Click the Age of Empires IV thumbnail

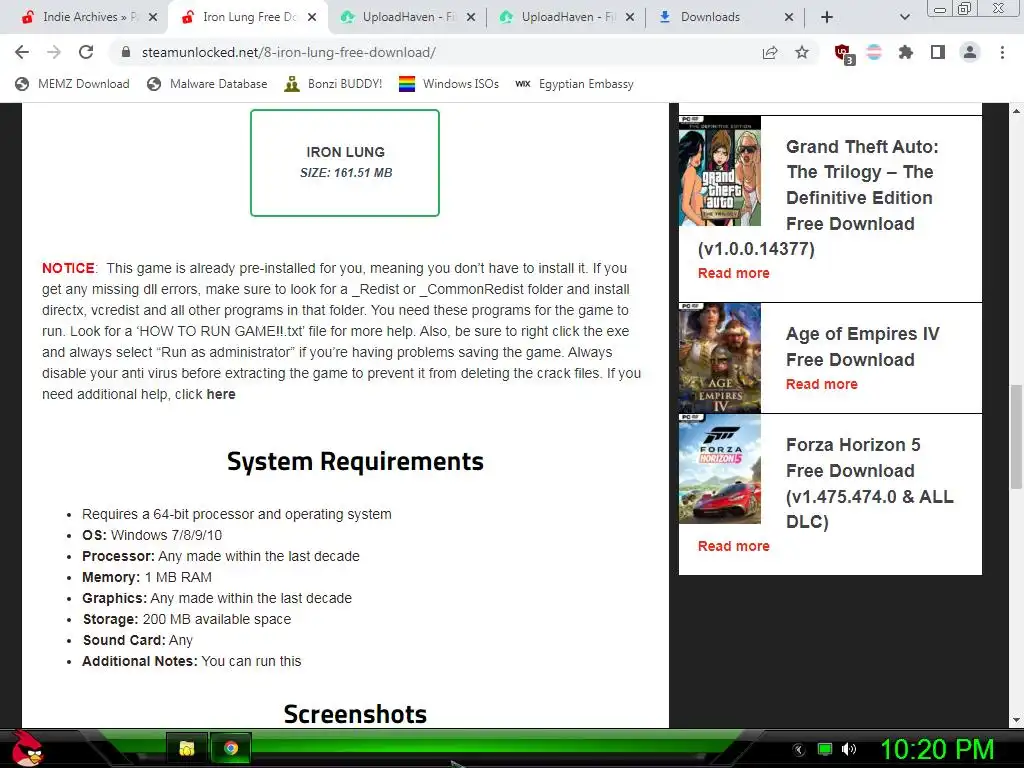pos(720,358)
